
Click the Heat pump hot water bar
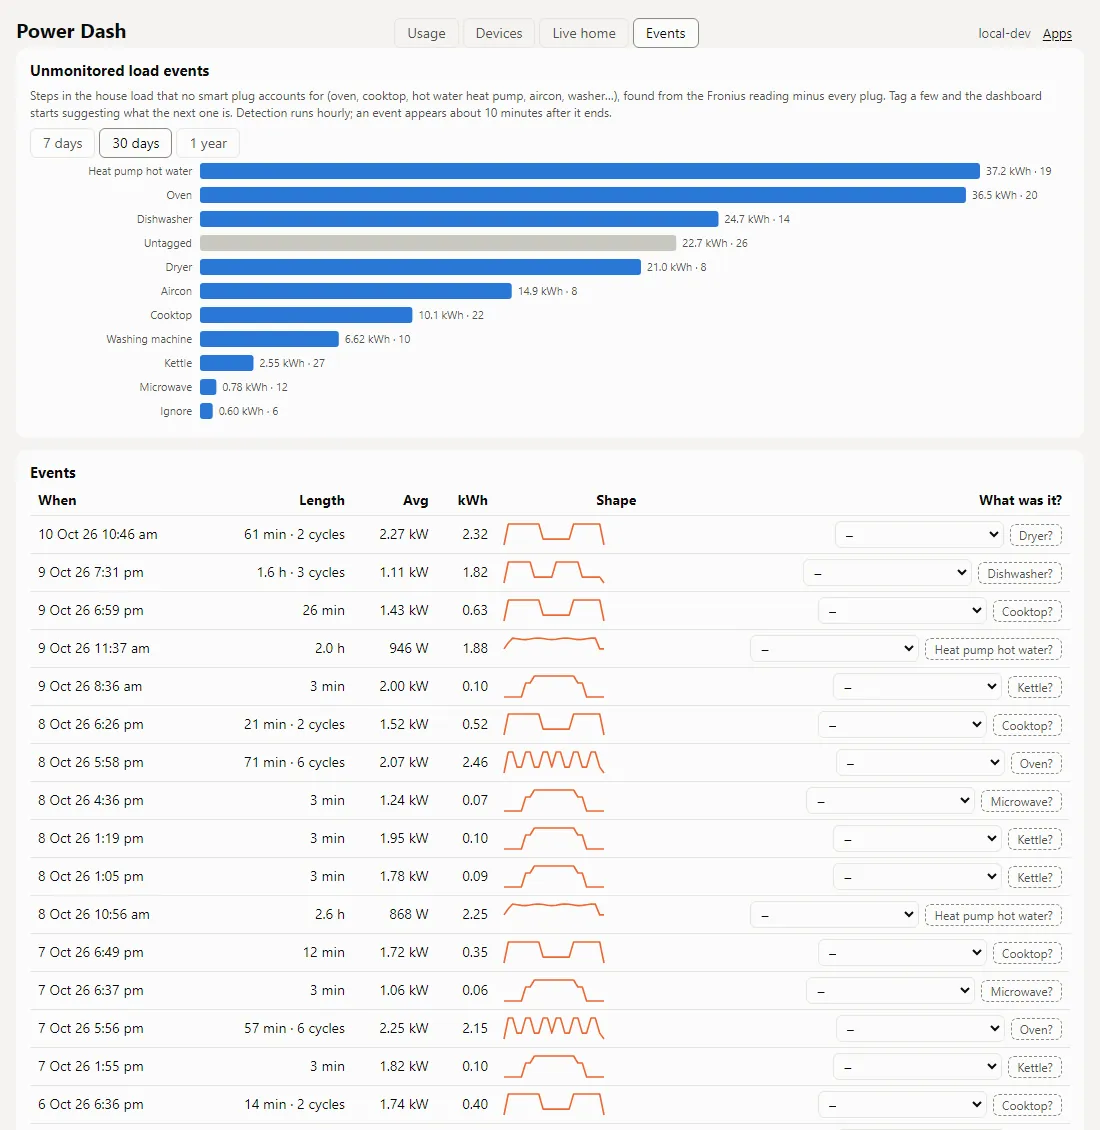pos(590,171)
